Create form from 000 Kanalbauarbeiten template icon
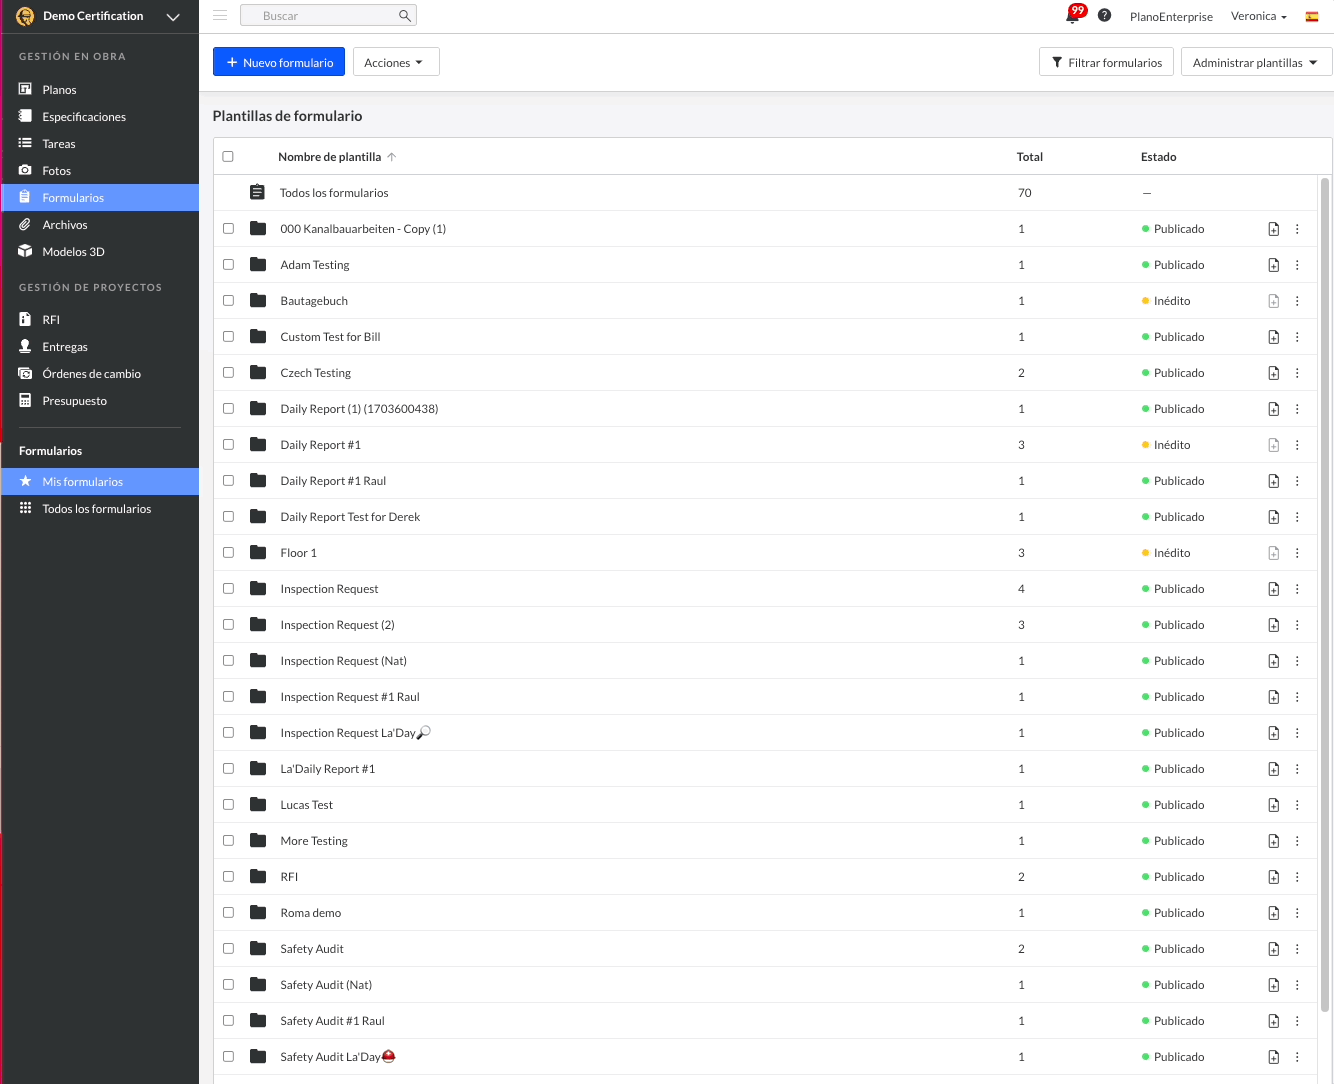Screen dimensions: 1334x1084 [x=1273, y=229]
